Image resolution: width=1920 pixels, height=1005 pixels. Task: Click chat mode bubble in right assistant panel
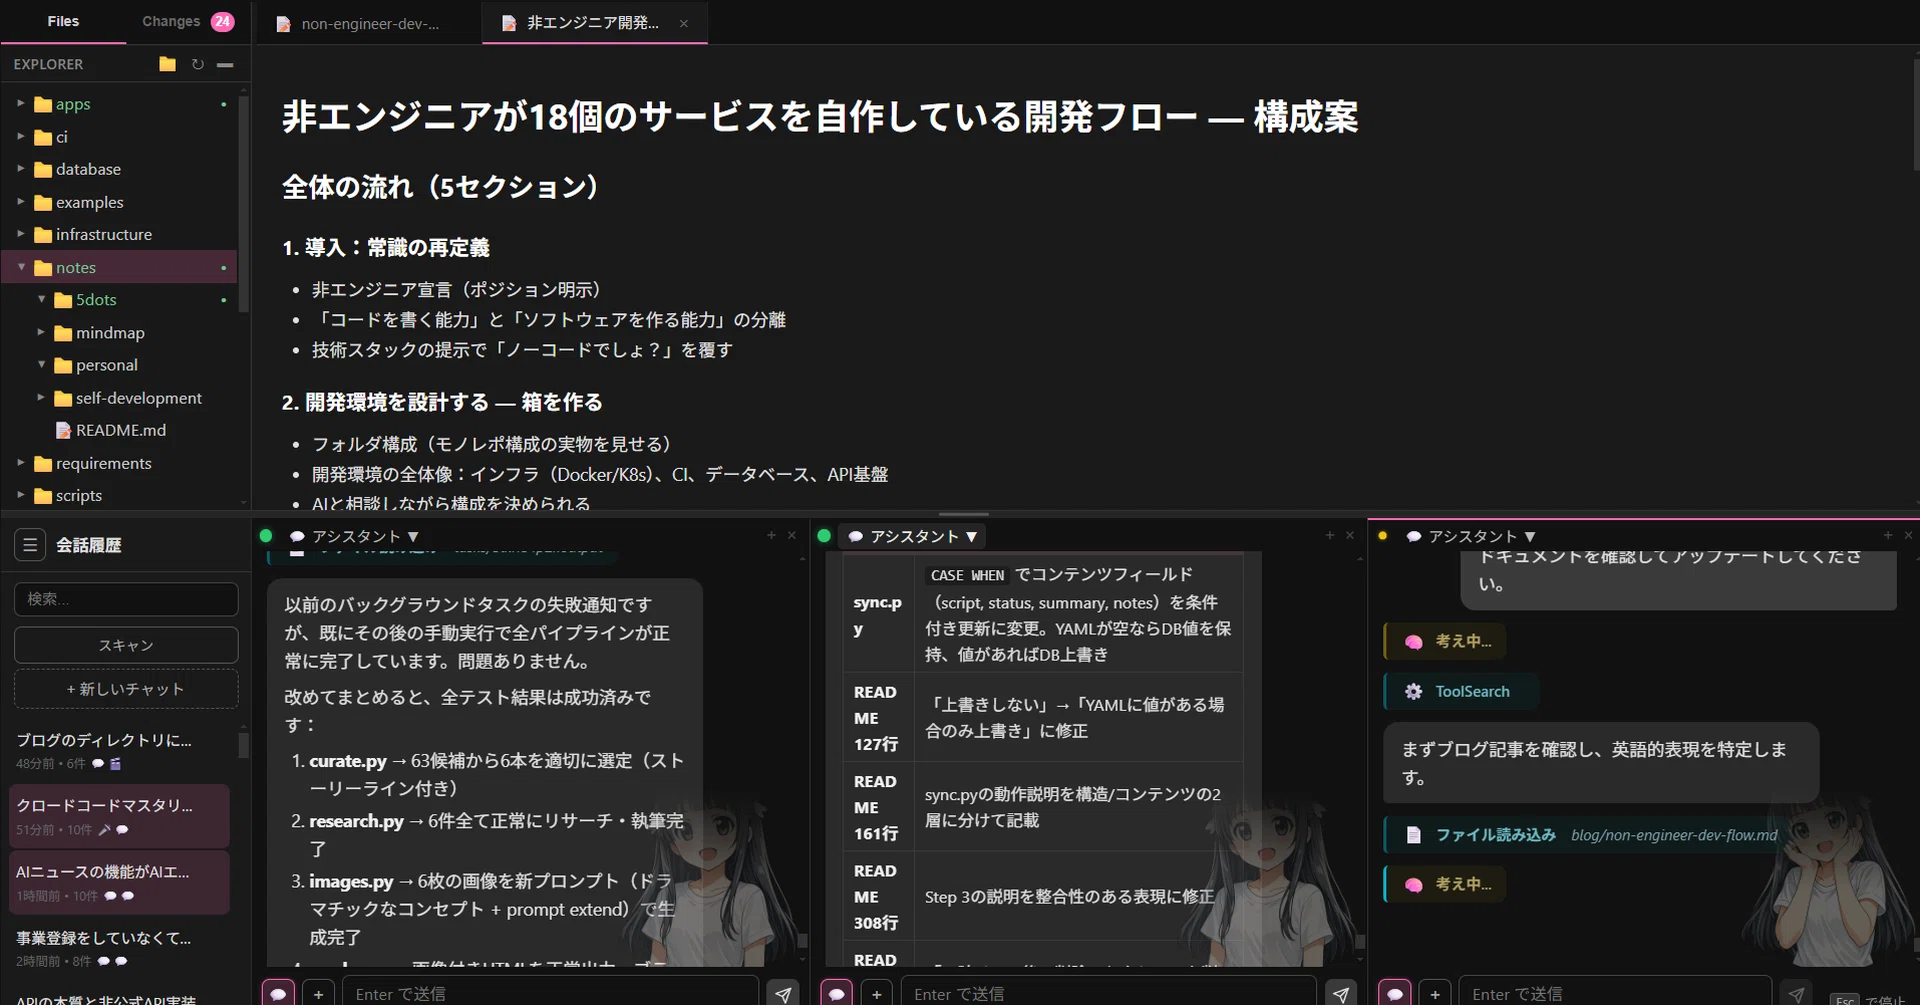point(1394,993)
